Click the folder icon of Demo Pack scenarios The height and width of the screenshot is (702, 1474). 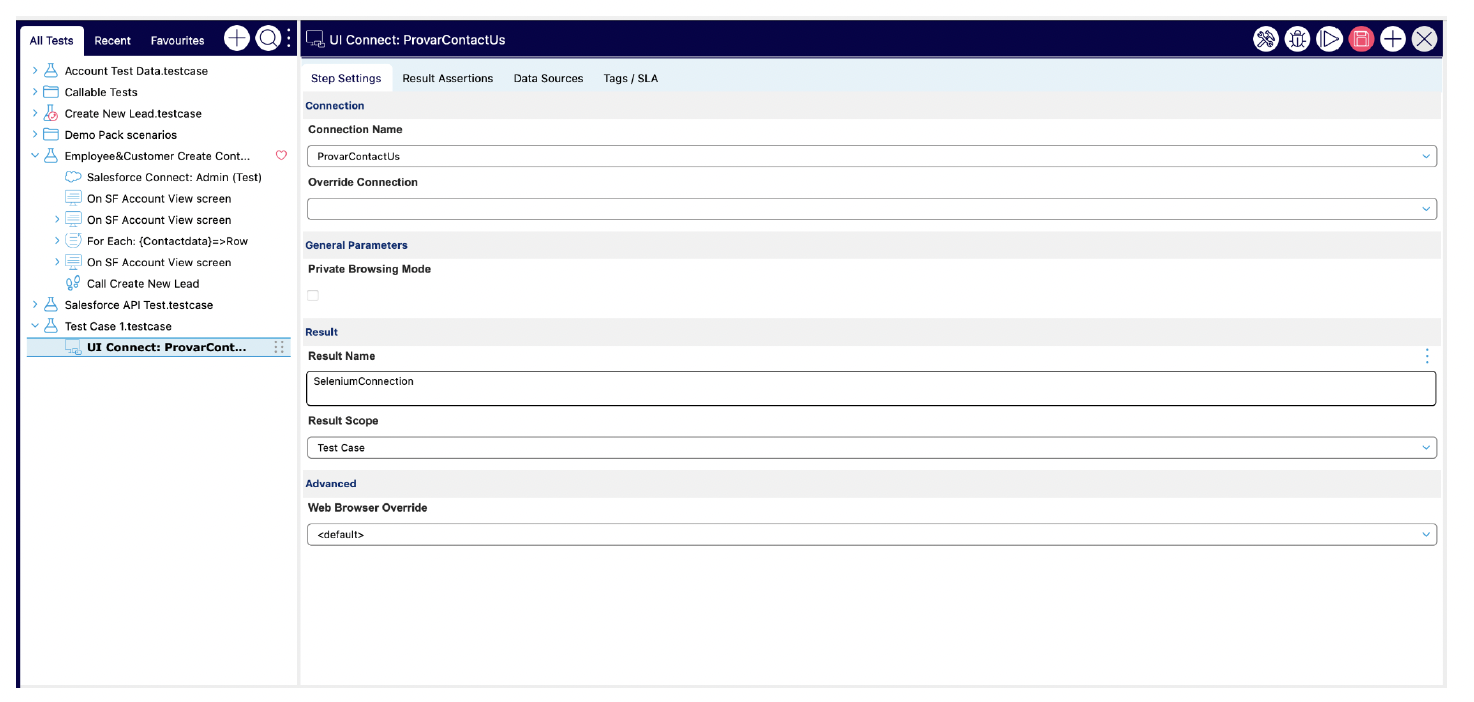51,135
